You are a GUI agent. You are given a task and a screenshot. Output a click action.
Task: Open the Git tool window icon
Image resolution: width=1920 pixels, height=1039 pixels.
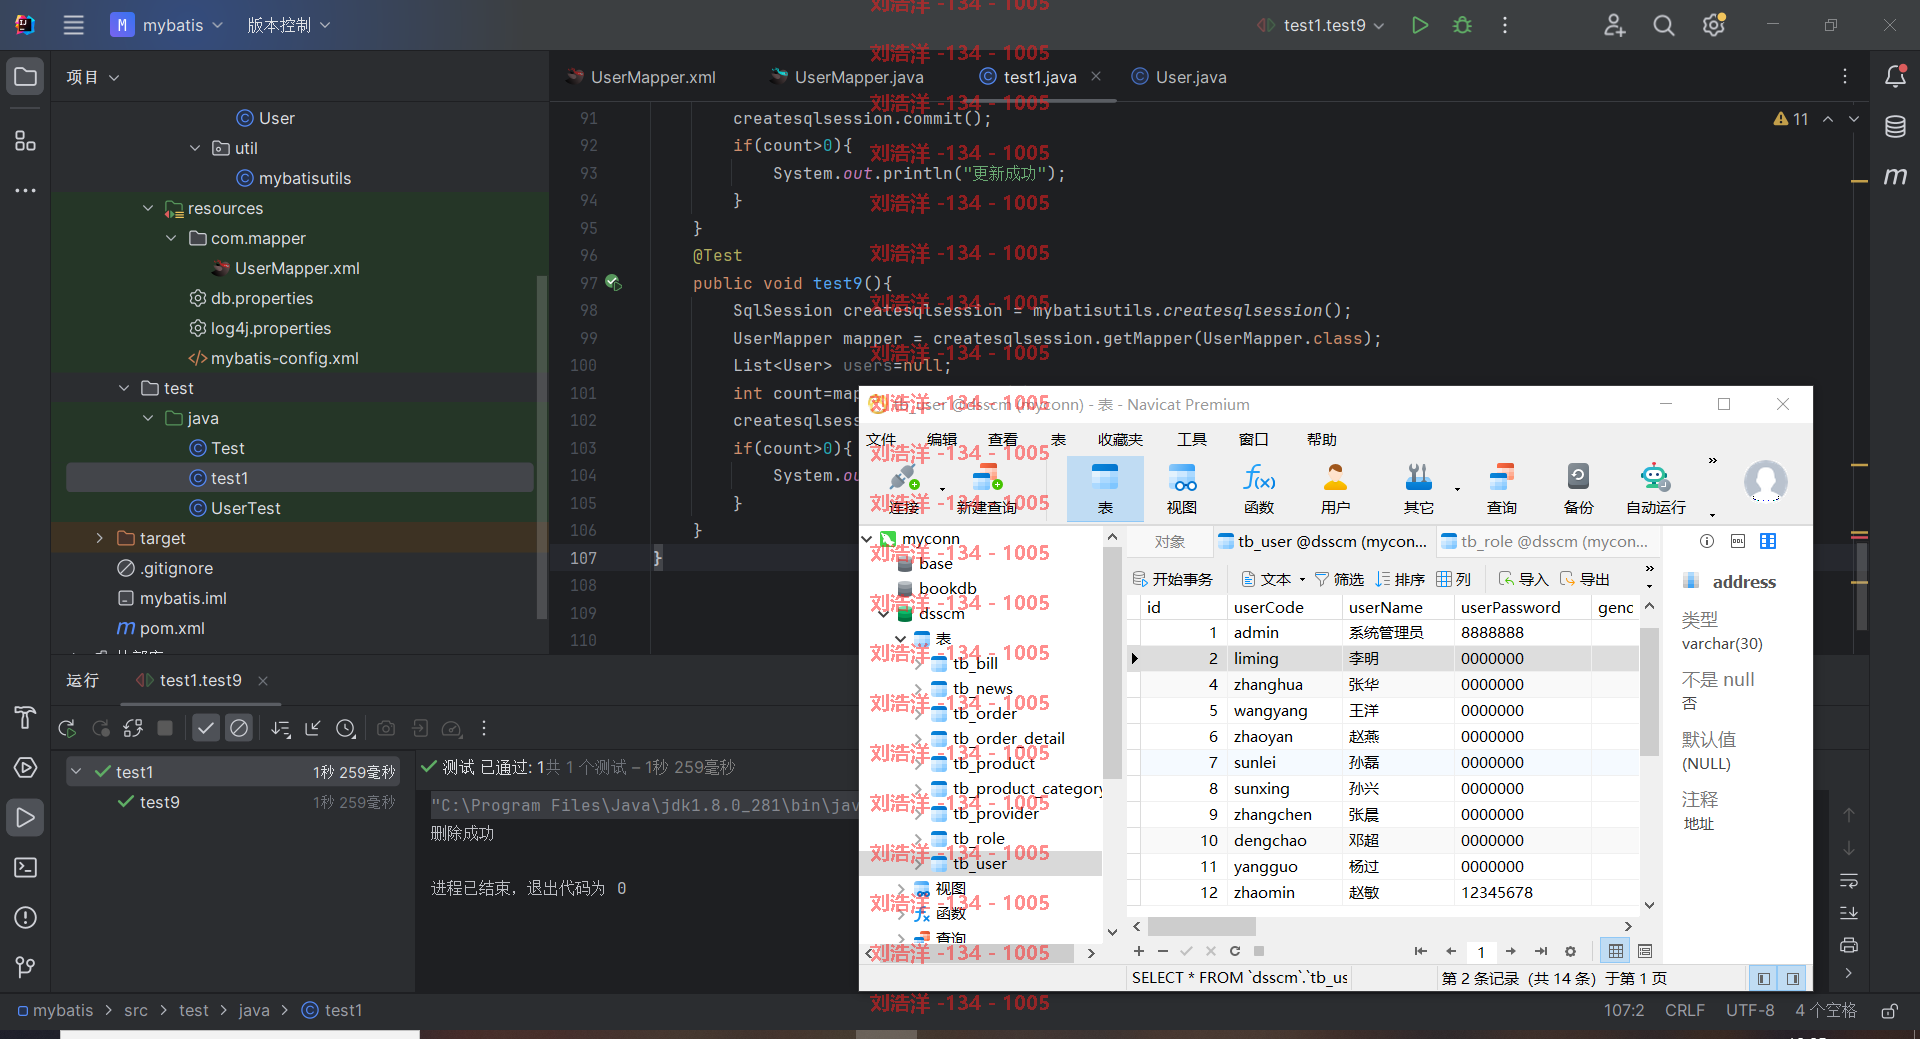tap(25, 967)
